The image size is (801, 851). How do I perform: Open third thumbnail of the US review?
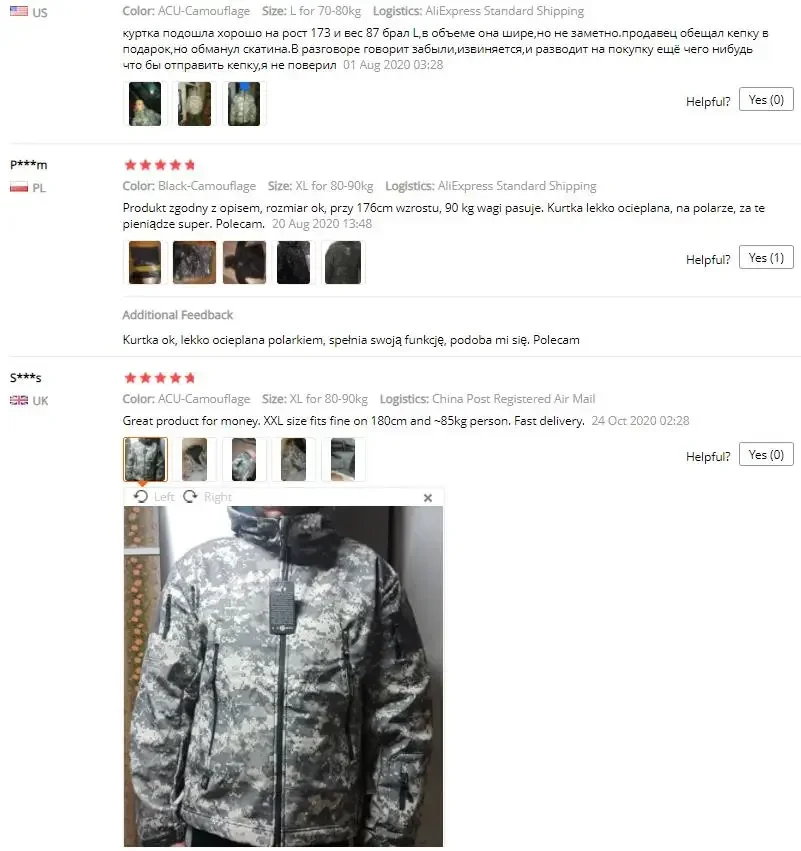tap(244, 104)
